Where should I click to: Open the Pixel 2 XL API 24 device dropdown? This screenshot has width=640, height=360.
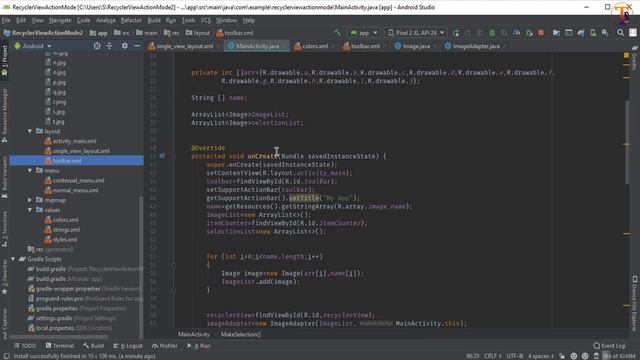tap(416, 33)
